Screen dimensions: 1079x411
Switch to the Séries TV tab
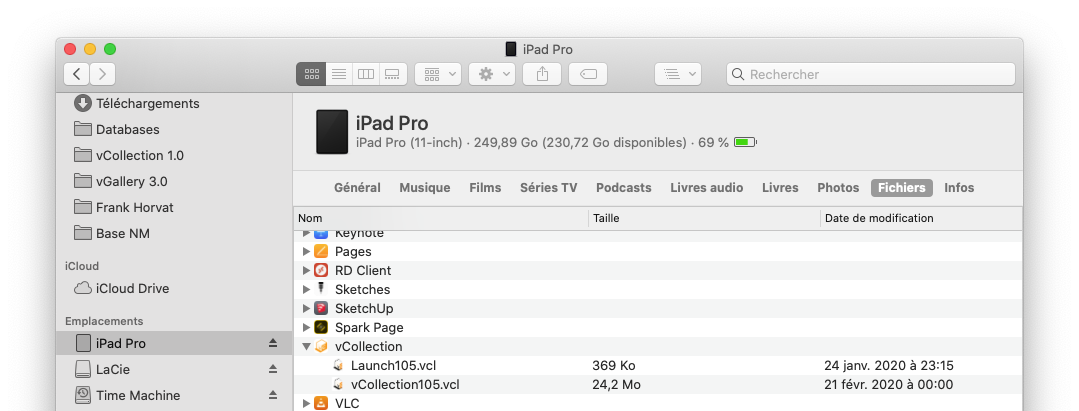[x=548, y=188]
